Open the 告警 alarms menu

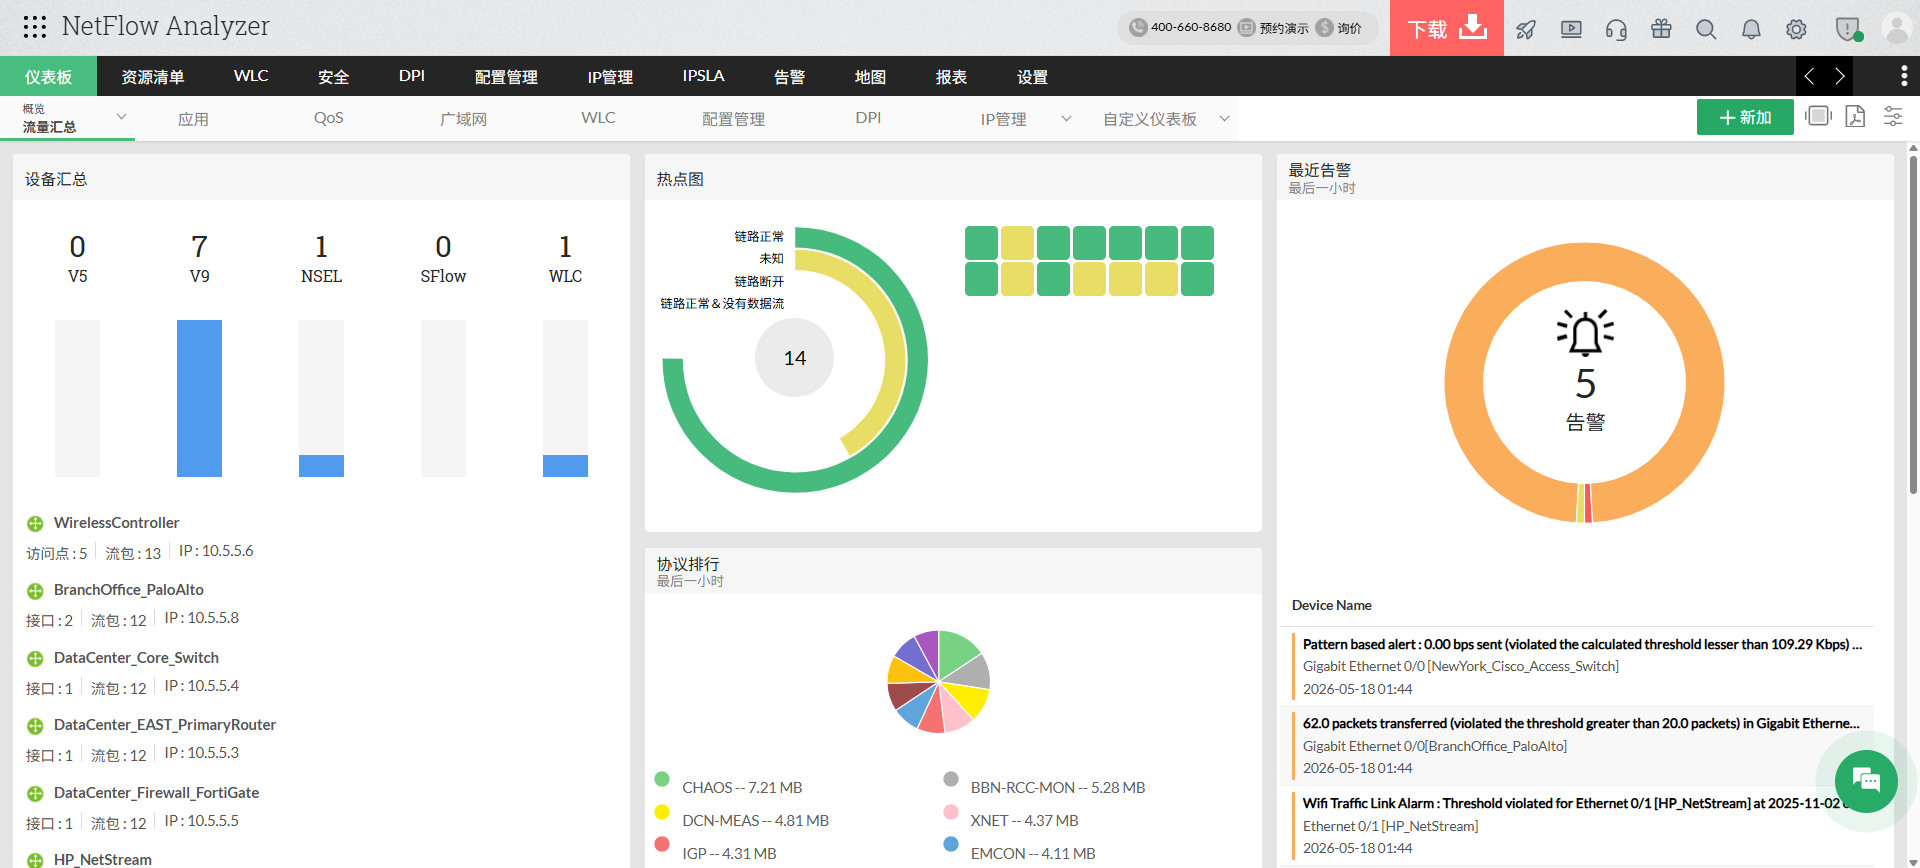pos(789,77)
